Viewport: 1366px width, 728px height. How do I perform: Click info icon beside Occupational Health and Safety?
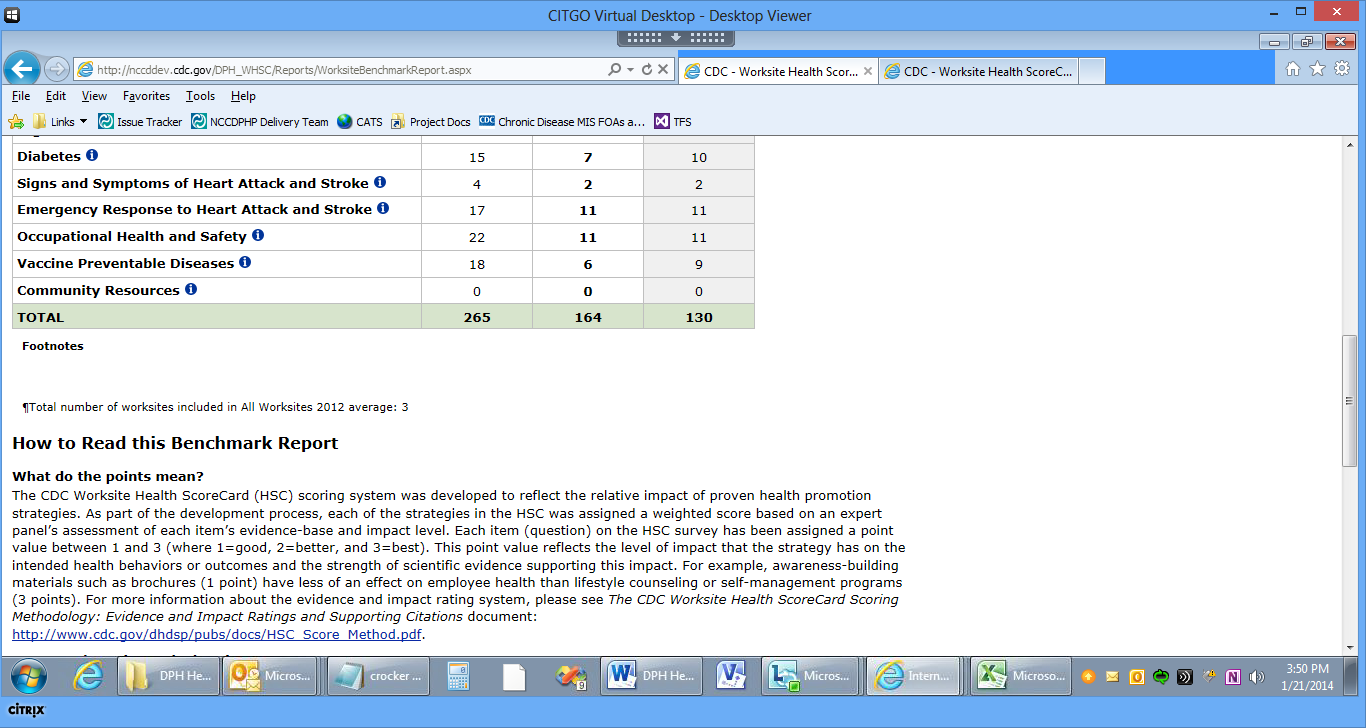pyautogui.click(x=258, y=236)
